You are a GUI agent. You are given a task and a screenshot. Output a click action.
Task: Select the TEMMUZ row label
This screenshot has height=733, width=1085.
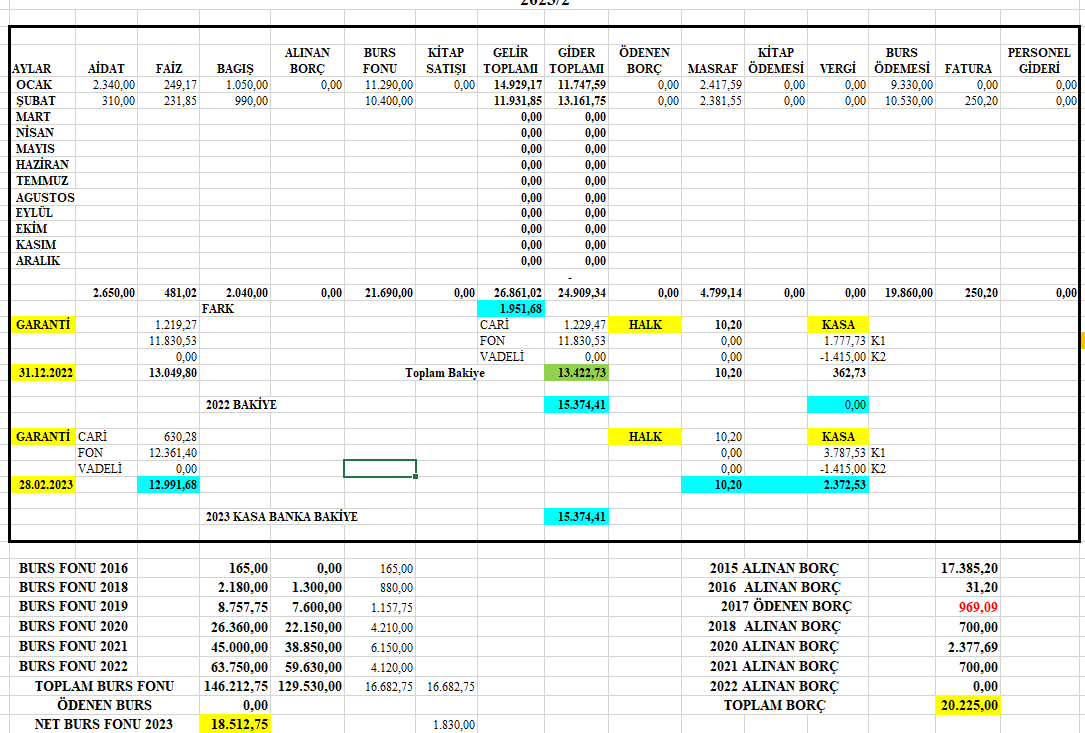click(x=42, y=181)
